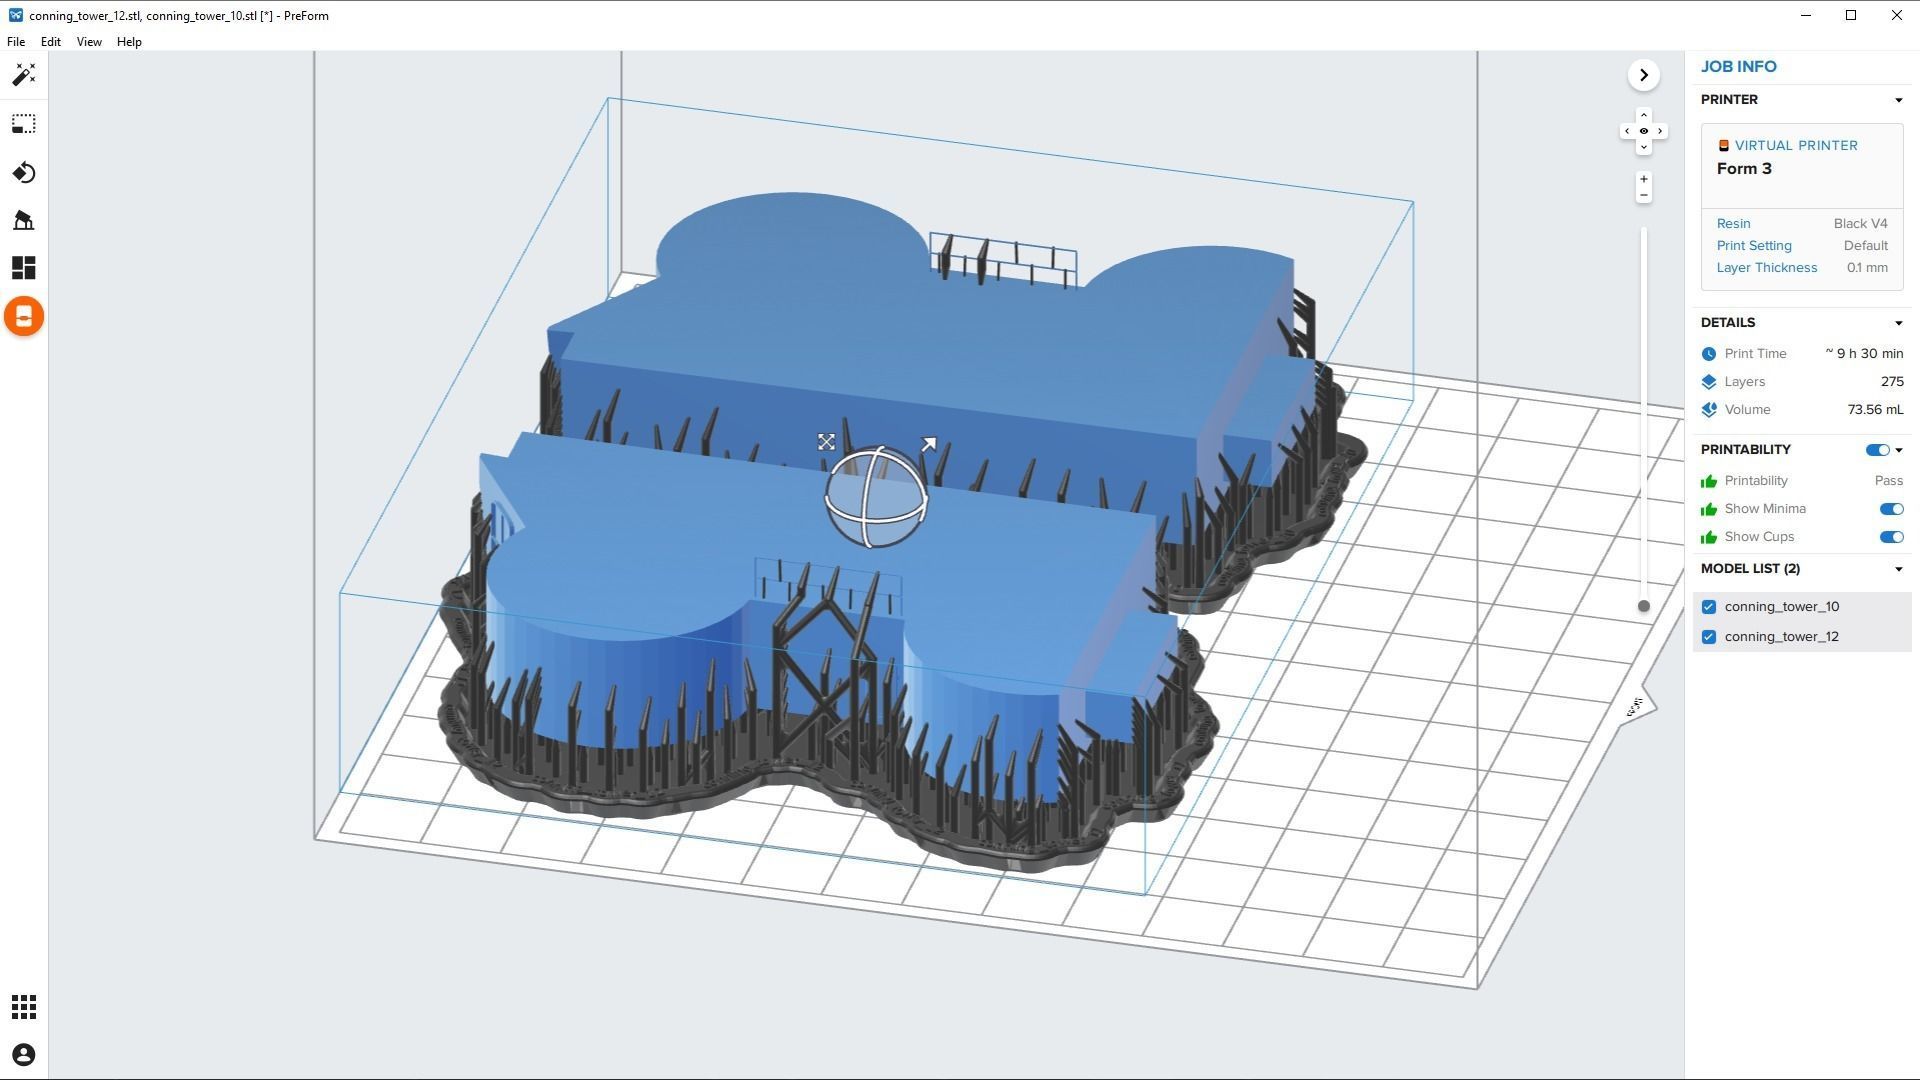Click the Virtual Printer link

point(1795,145)
